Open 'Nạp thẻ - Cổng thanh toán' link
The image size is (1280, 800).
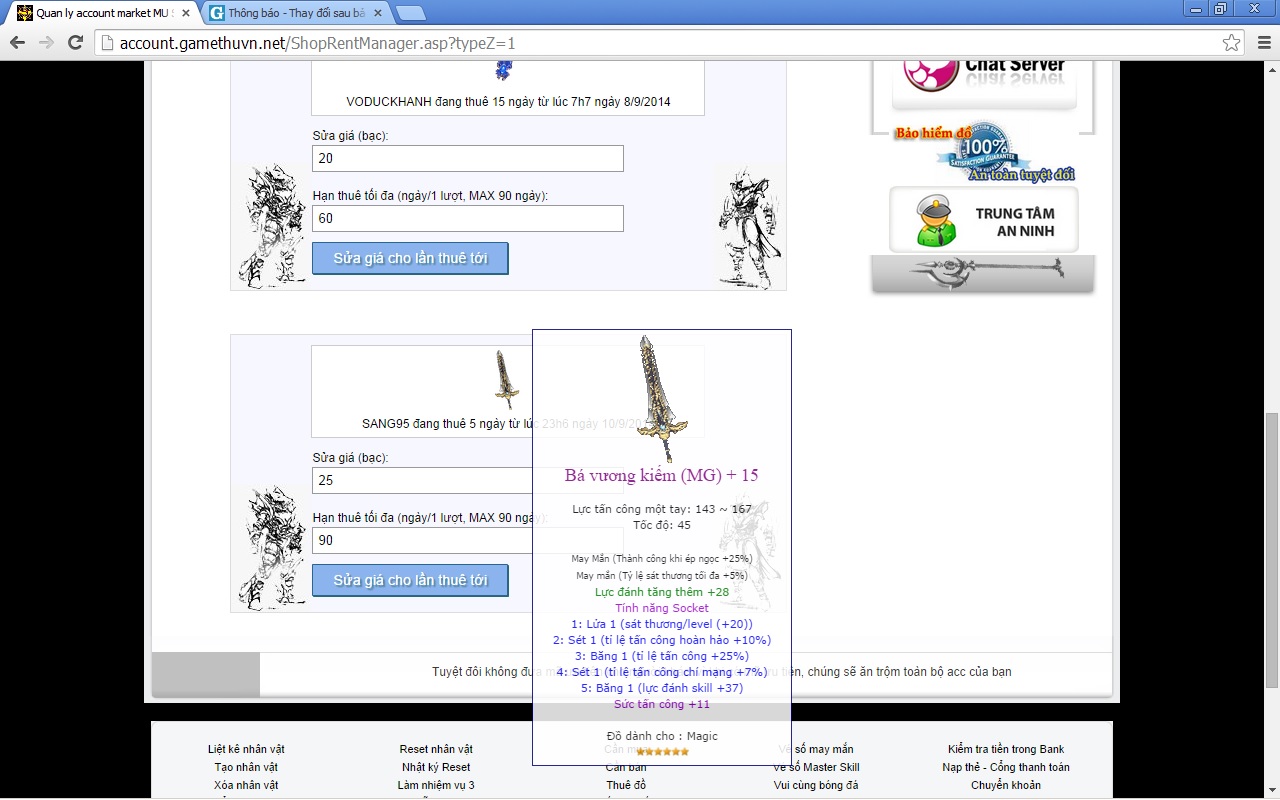1006,767
